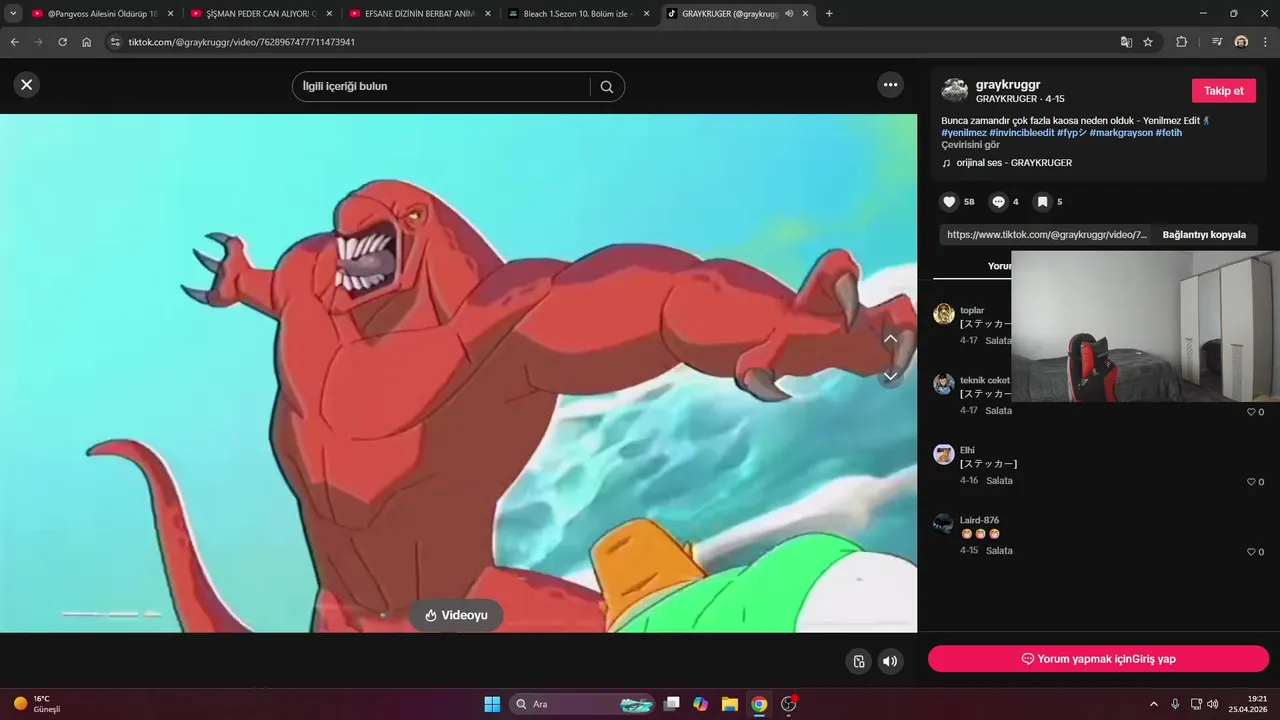Image resolution: width=1280 pixels, height=720 pixels.
Task: Click Çevirisini gör translation link
Action: (x=970, y=145)
